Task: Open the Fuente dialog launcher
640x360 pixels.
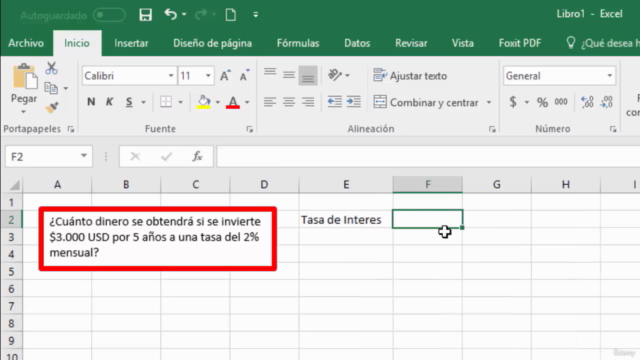Action: coord(249,129)
